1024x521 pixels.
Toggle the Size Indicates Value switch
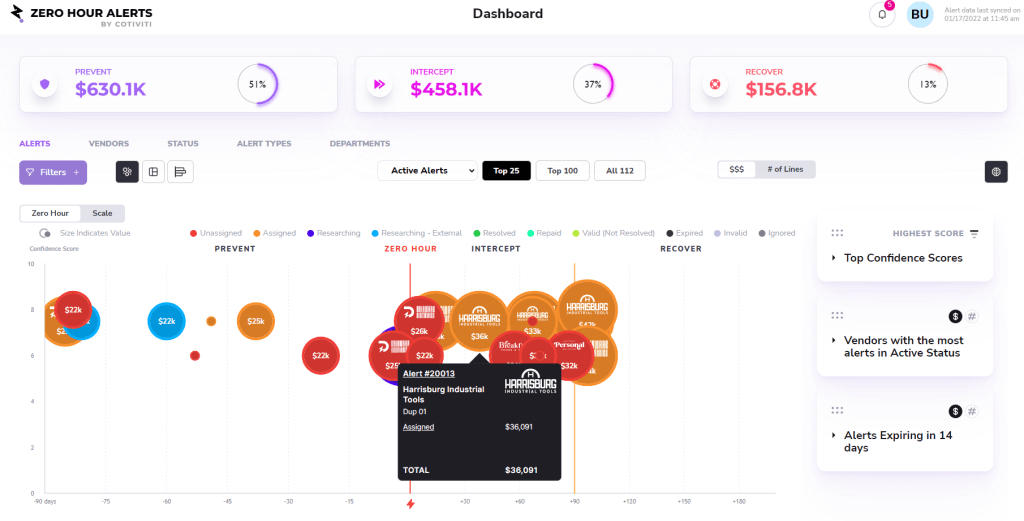(x=45, y=233)
